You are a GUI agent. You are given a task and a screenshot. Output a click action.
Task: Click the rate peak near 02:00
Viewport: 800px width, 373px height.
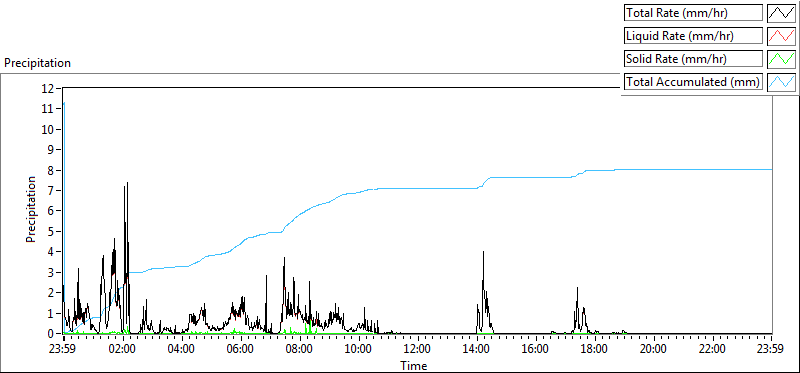coord(127,183)
